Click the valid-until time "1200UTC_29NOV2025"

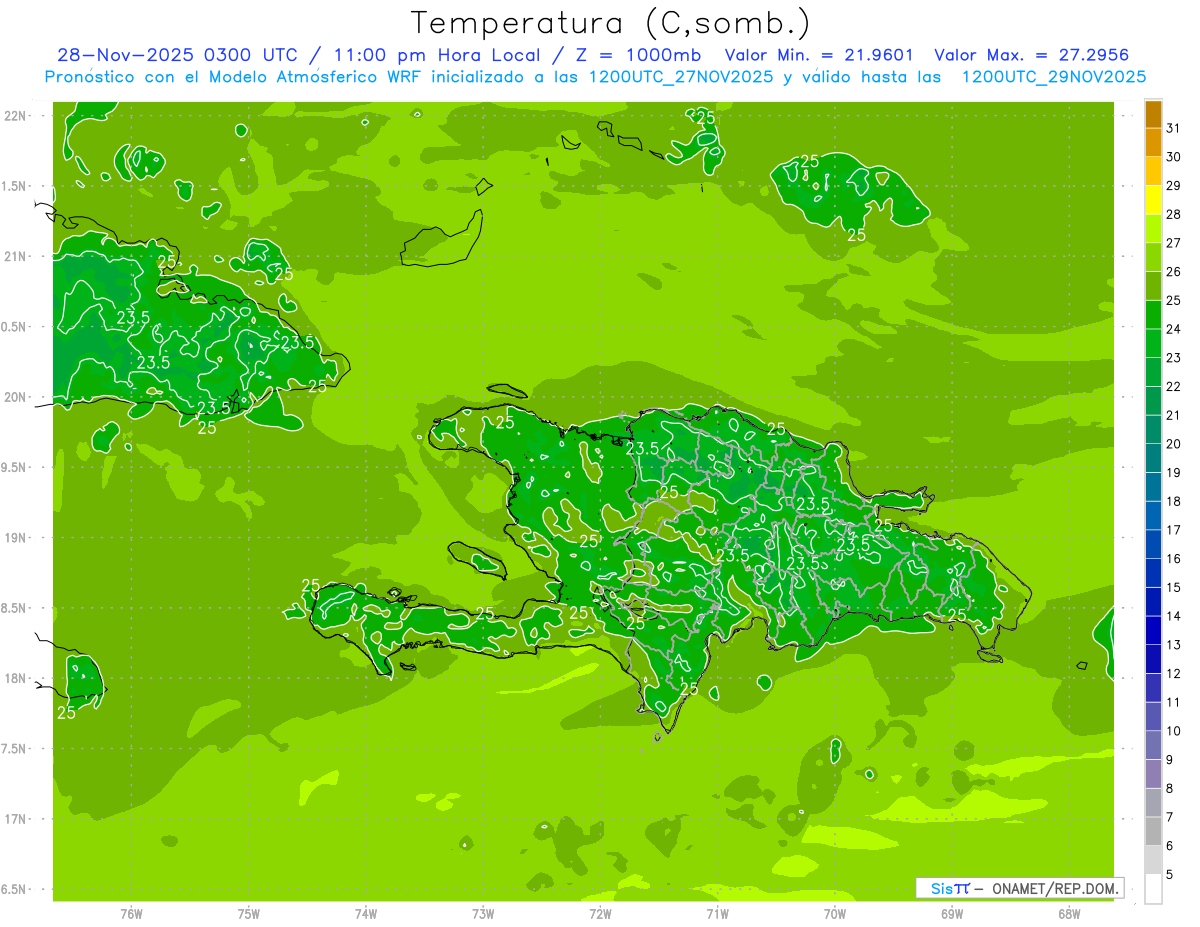pyautogui.click(x=1053, y=77)
